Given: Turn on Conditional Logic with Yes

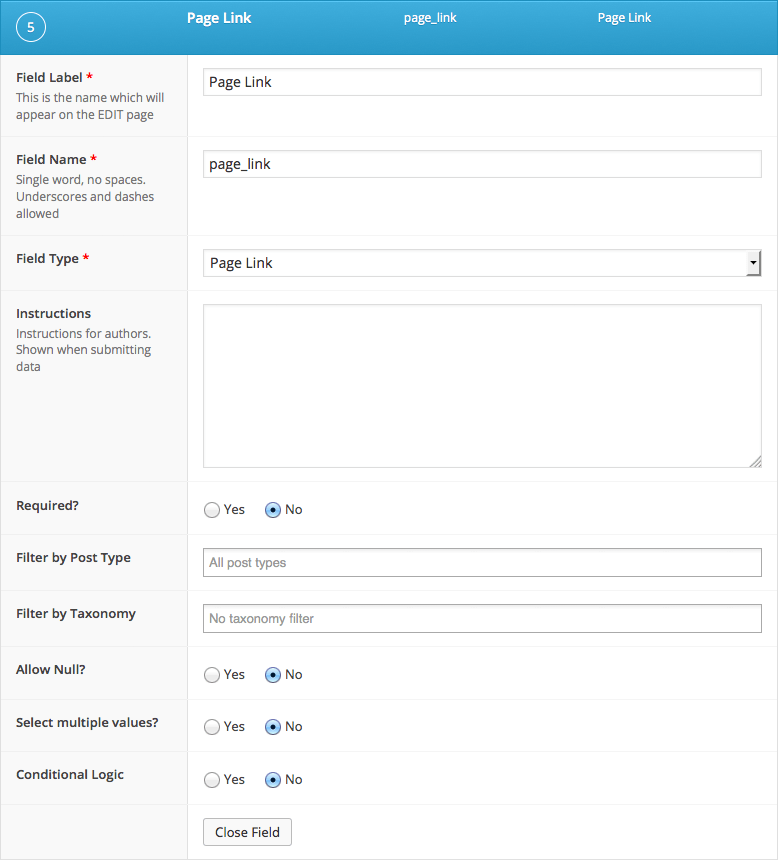Looking at the screenshot, I should (212, 780).
